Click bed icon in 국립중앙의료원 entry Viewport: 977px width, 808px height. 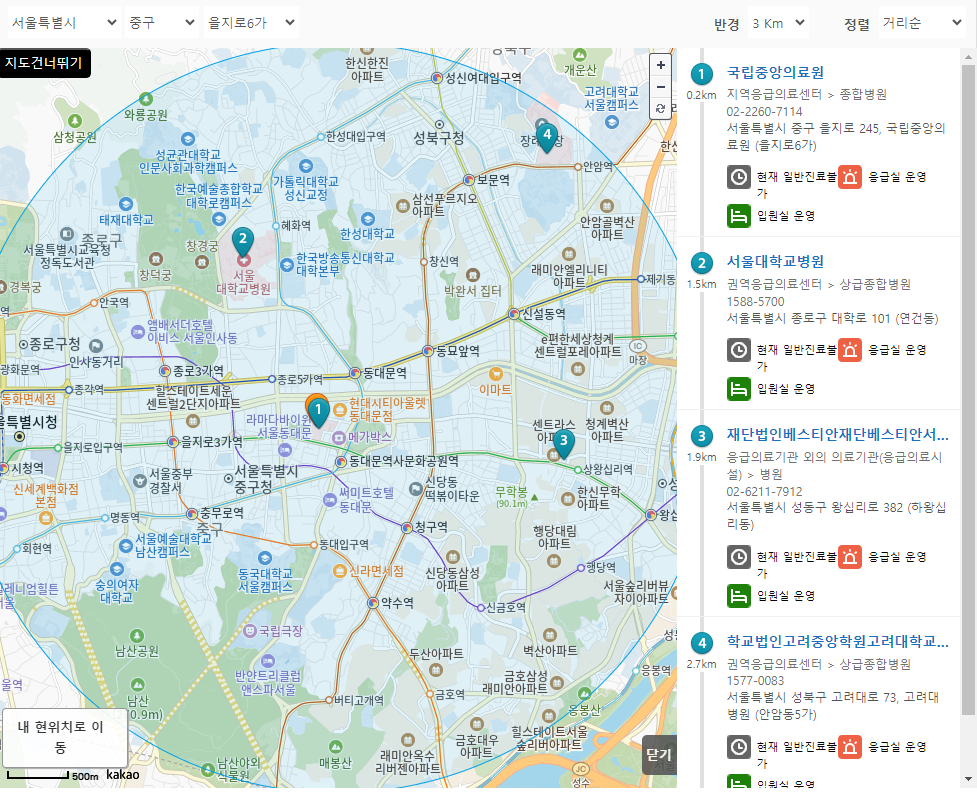pos(738,216)
